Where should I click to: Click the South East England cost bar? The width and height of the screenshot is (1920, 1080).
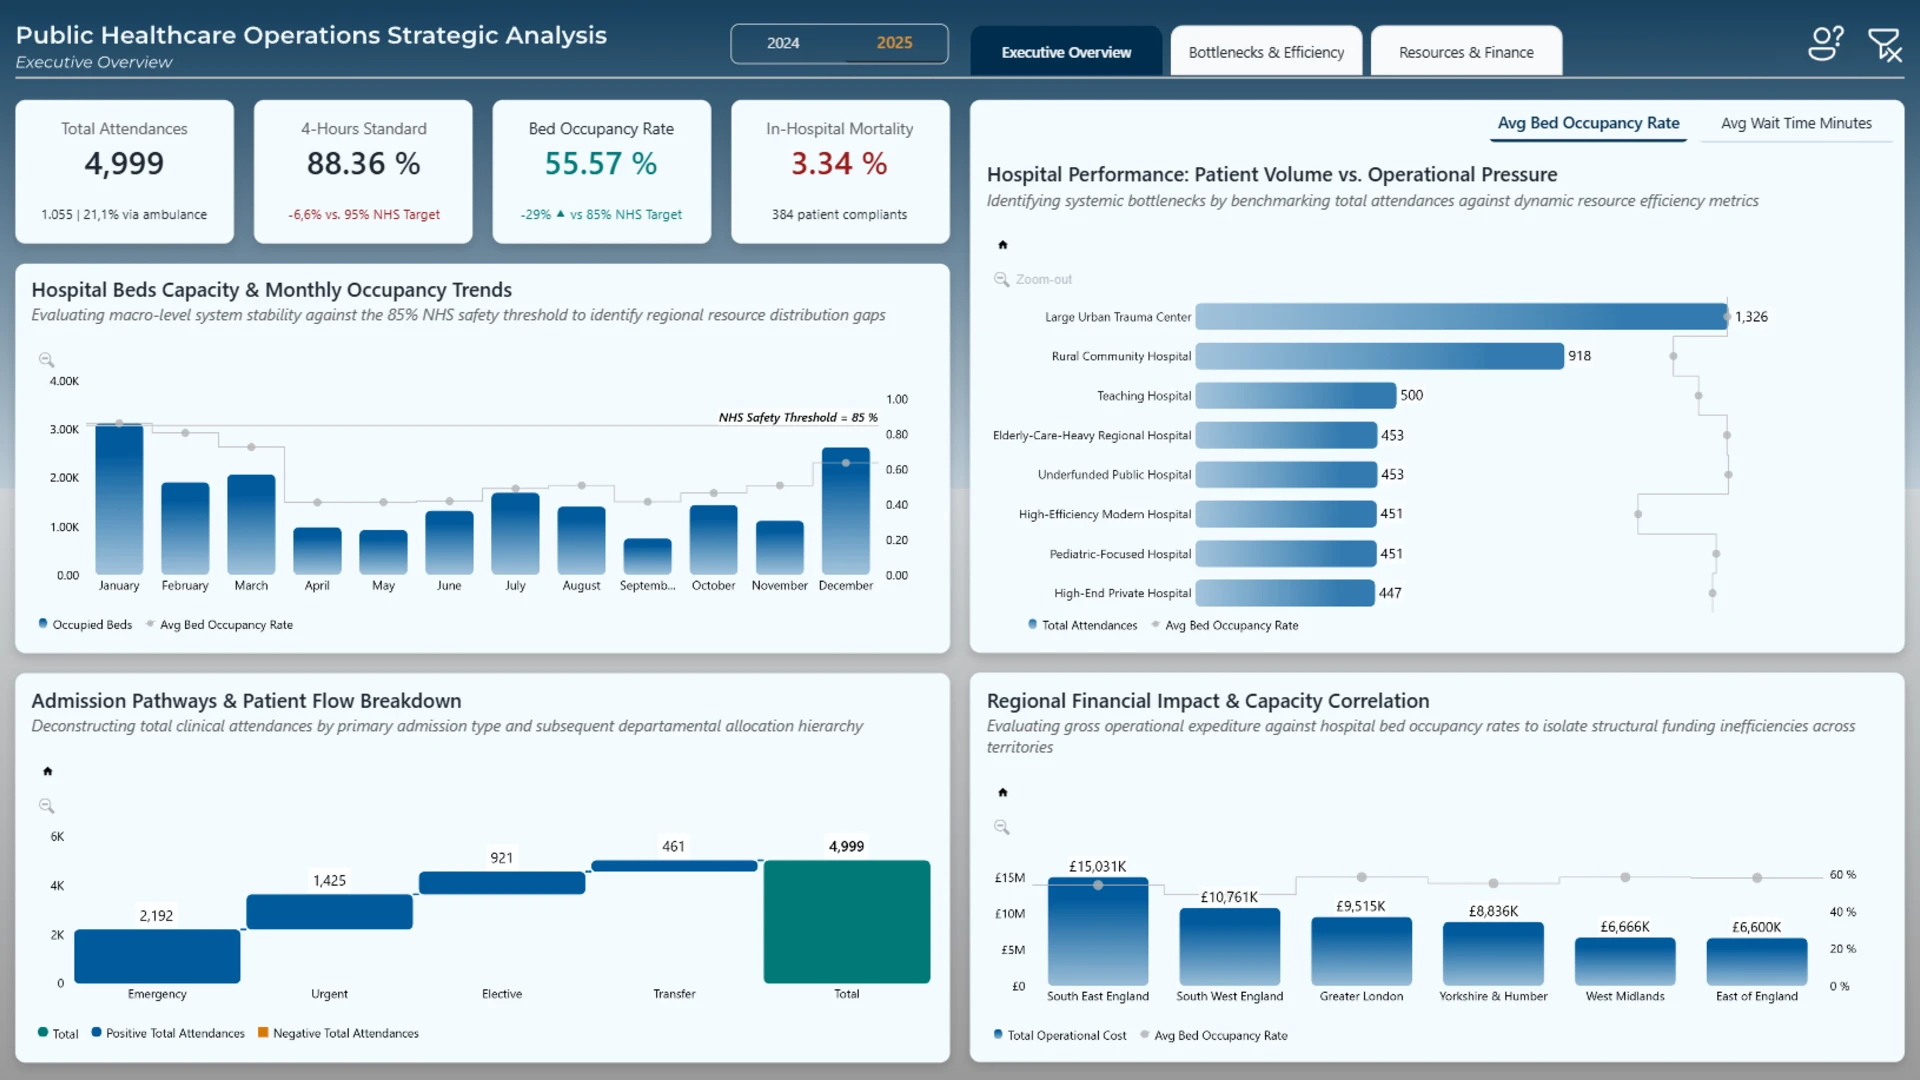(x=1098, y=931)
